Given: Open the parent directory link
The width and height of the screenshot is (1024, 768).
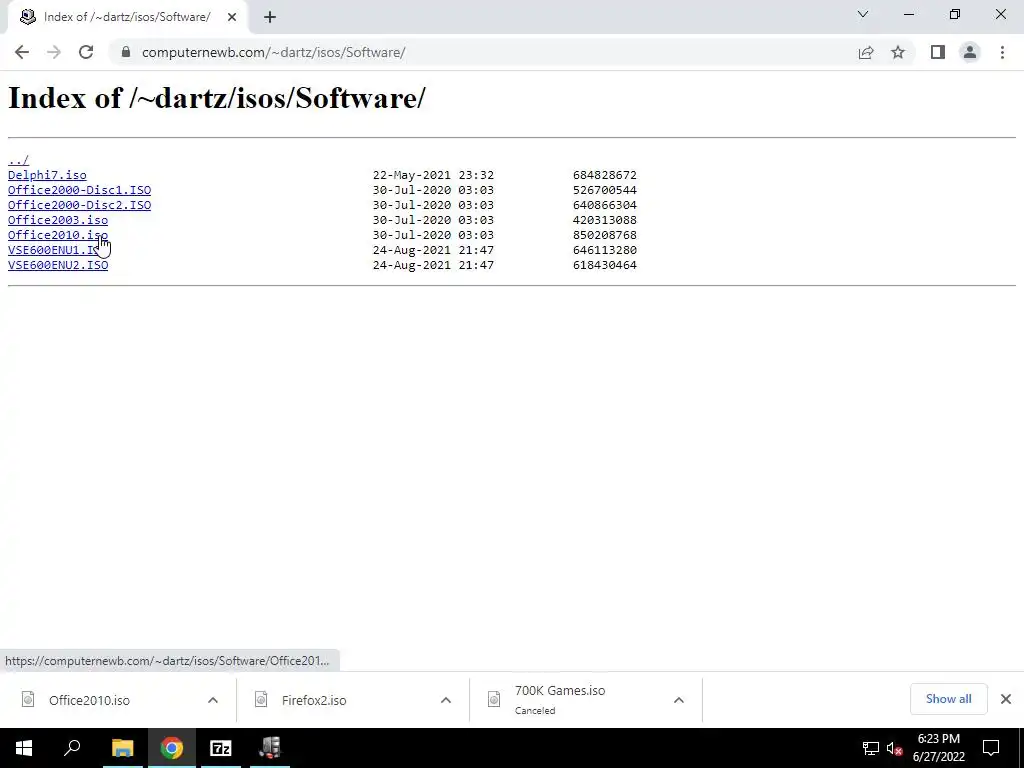Looking at the screenshot, I should click(18, 160).
